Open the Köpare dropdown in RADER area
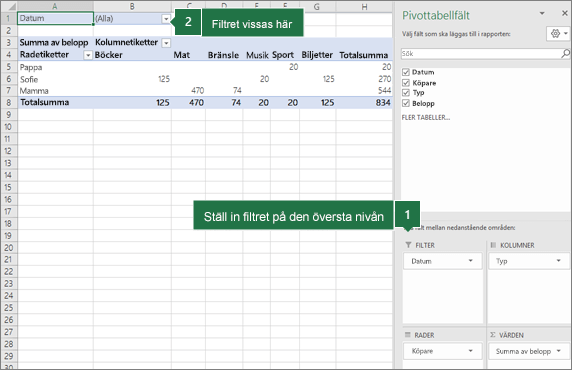 coord(470,351)
